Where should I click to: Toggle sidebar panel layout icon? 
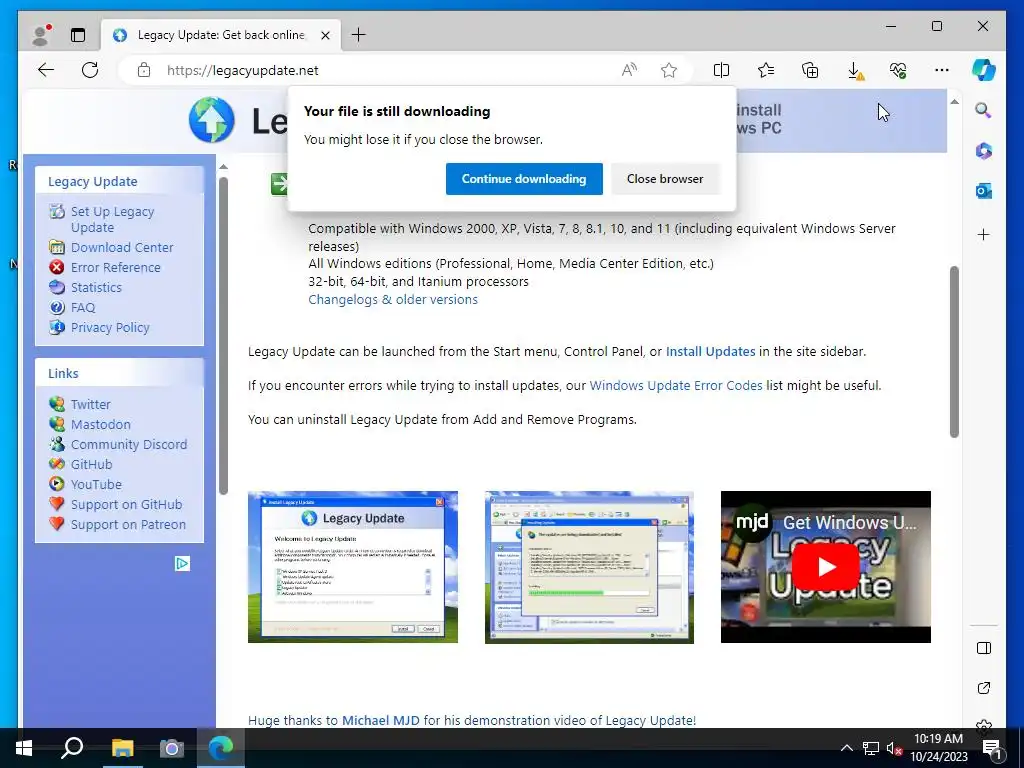[984, 648]
